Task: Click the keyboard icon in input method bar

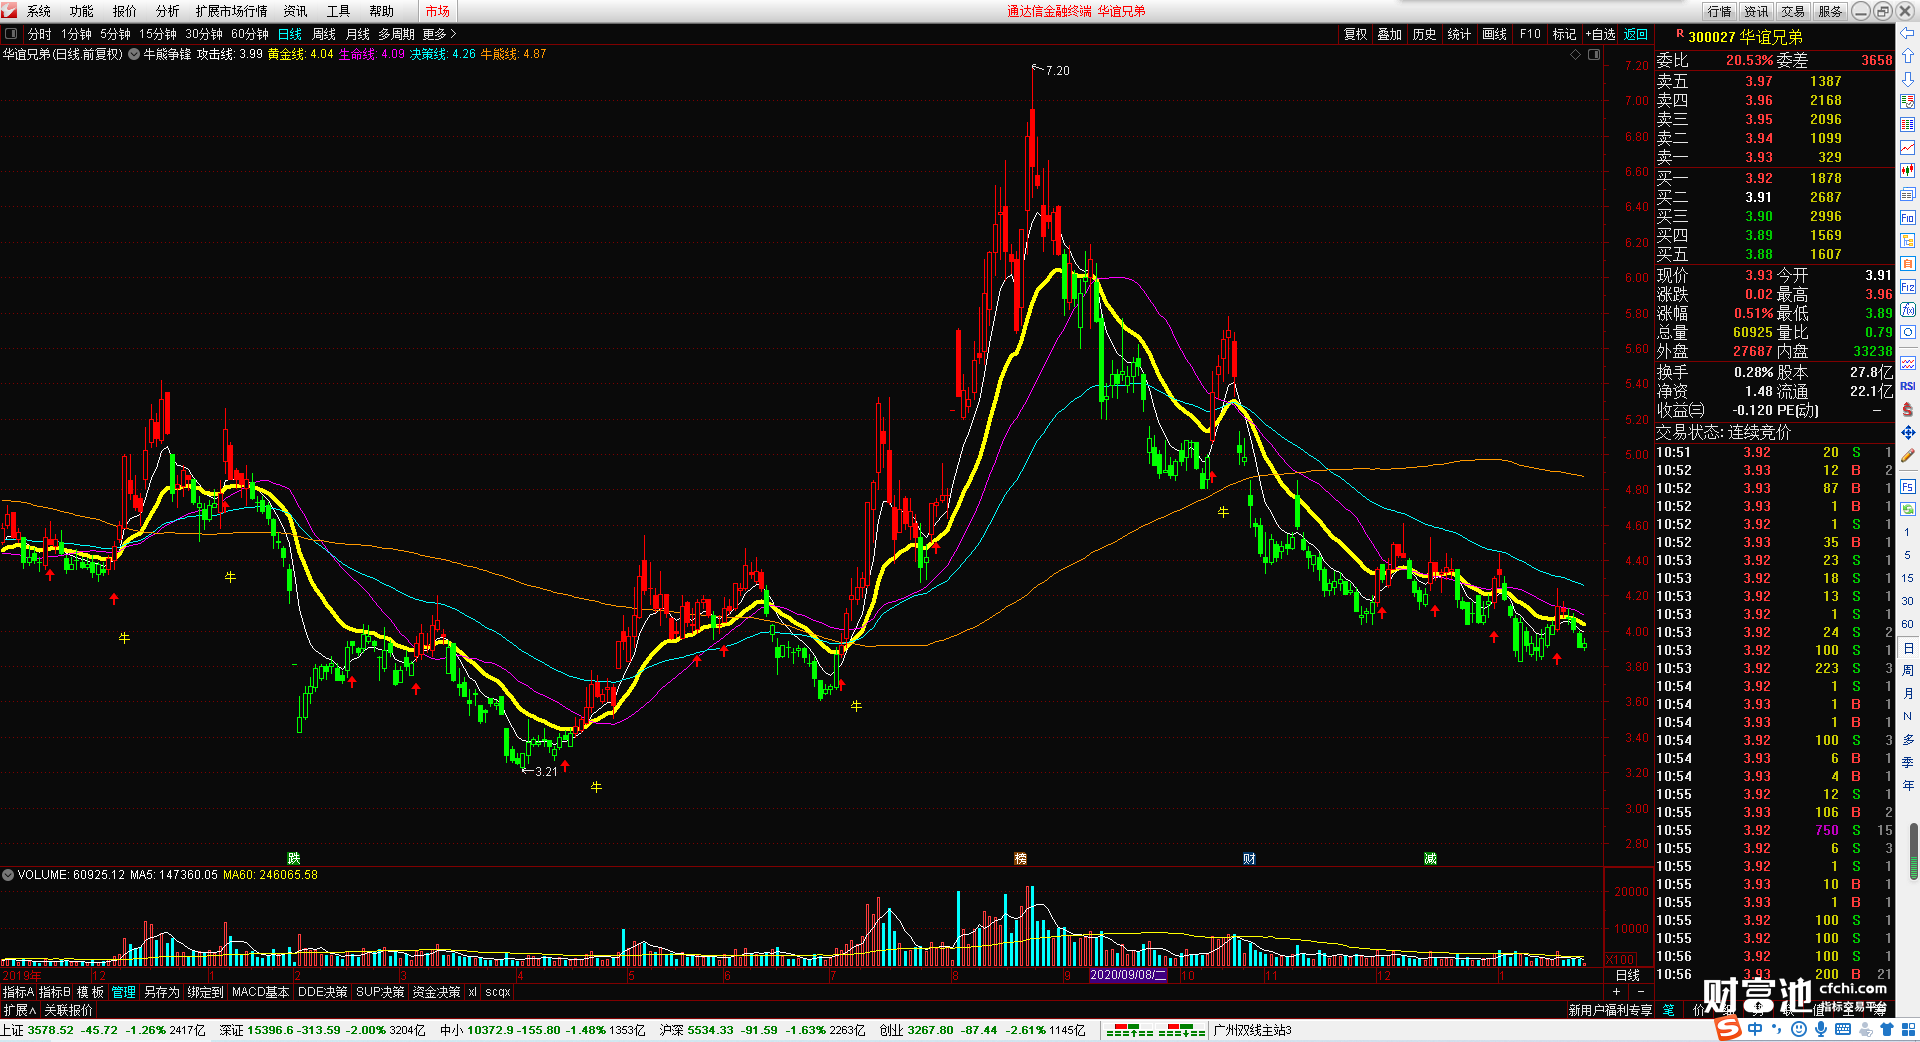Action: click(x=1842, y=1029)
